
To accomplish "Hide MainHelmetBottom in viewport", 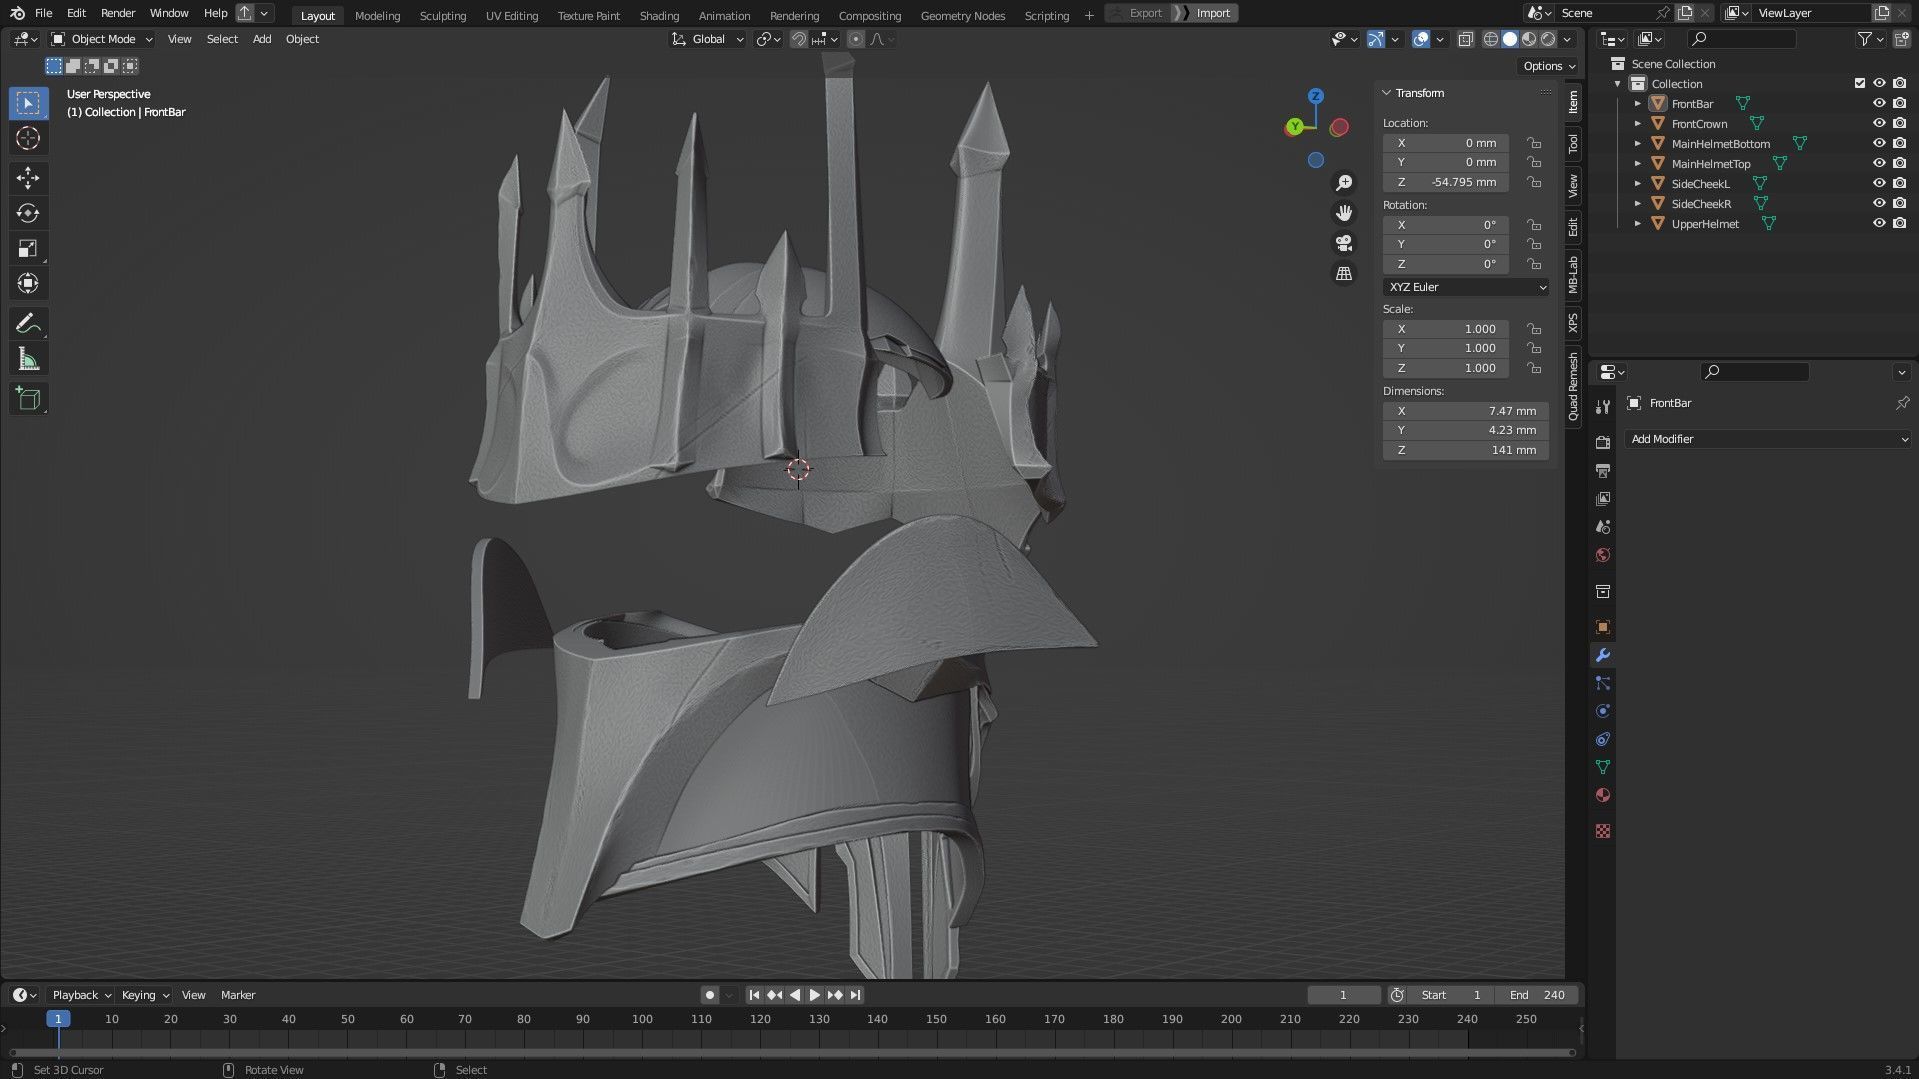I will pos(1879,143).
